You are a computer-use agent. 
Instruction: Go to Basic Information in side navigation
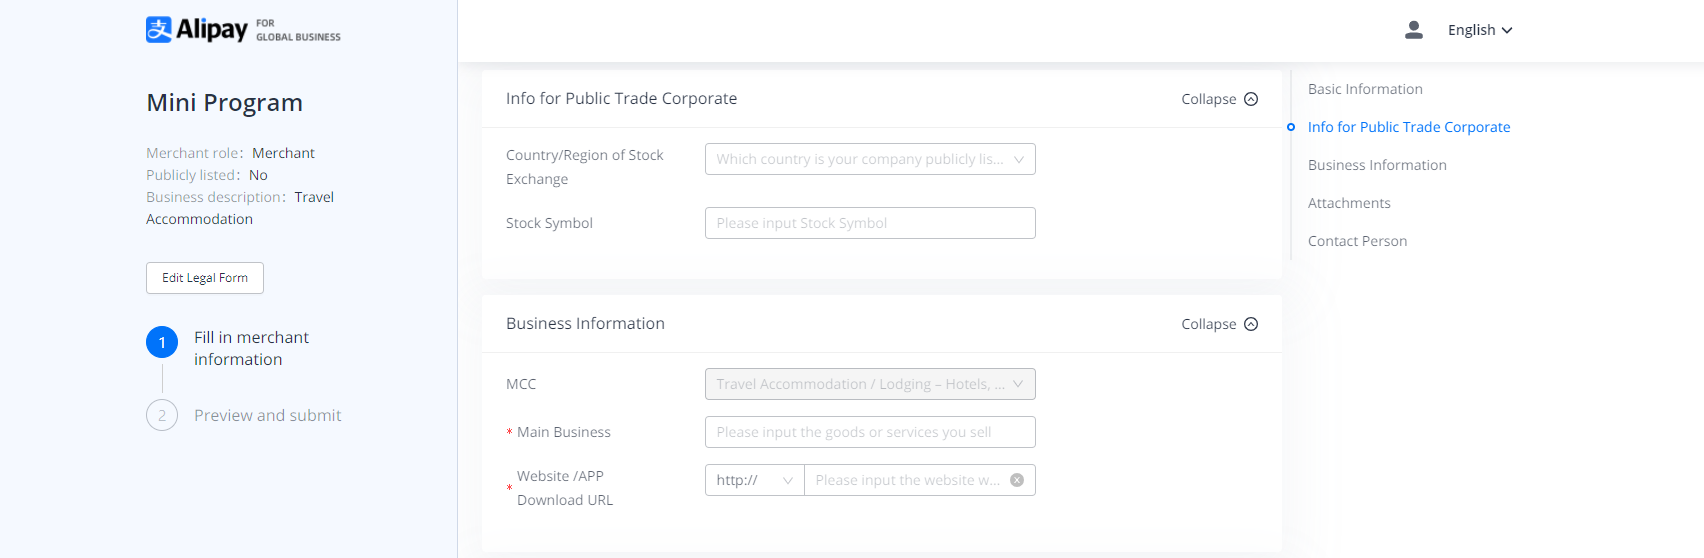pos(1364,89)
